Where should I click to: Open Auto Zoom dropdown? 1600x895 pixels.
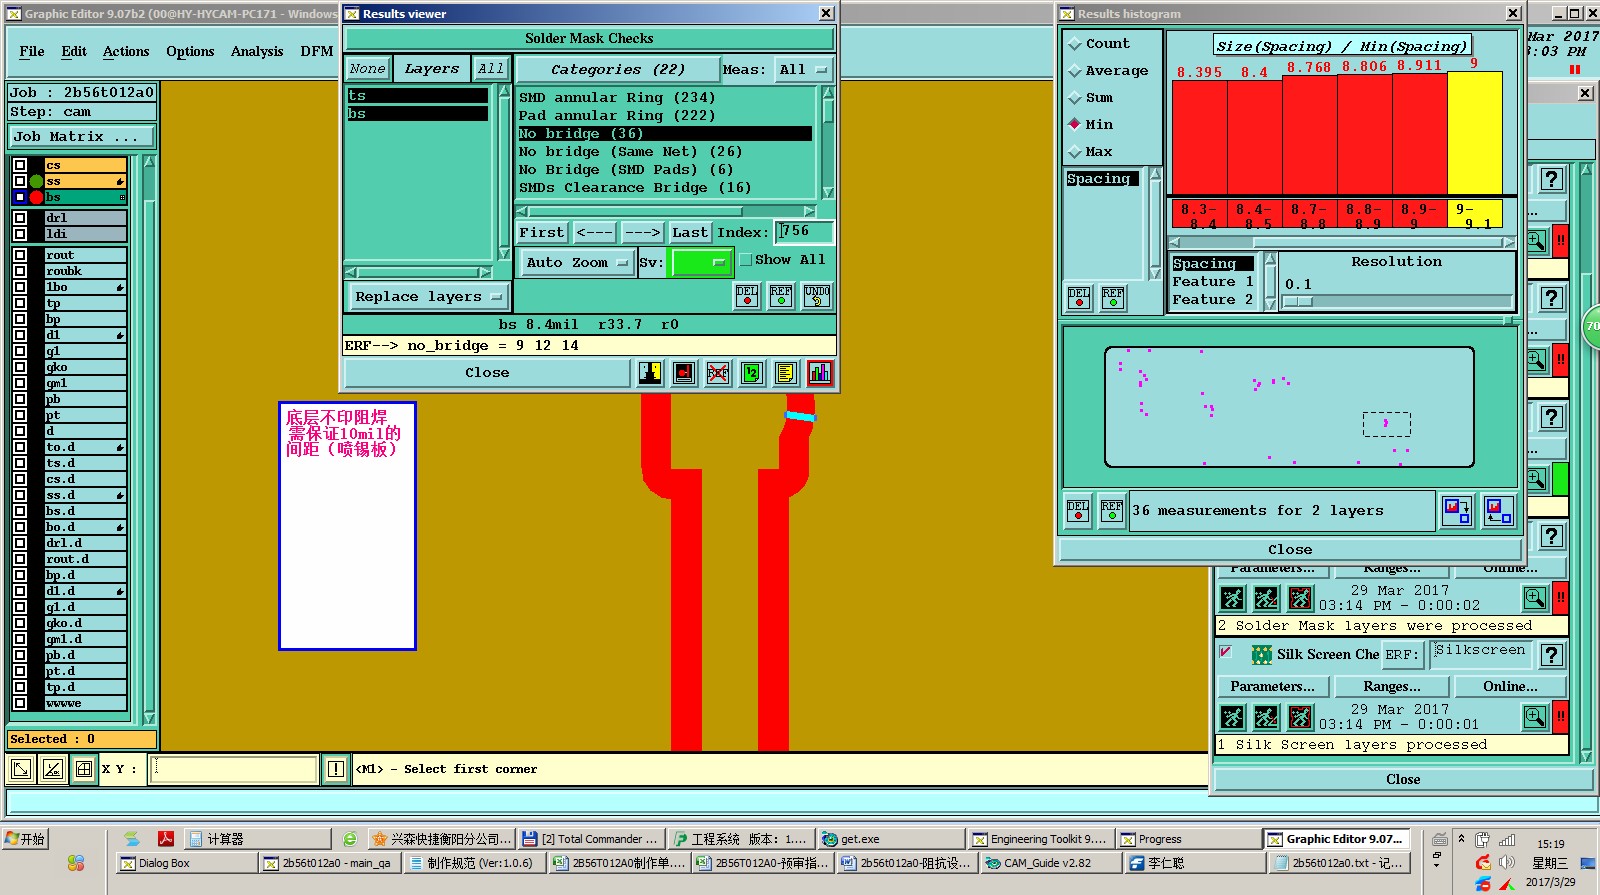(x=577, y=263)
